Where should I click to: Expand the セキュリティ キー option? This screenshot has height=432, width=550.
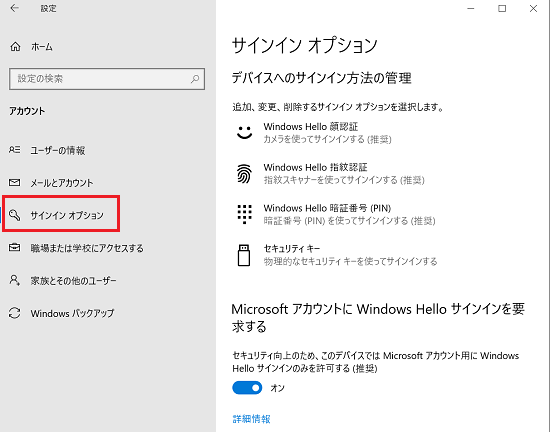337,255
